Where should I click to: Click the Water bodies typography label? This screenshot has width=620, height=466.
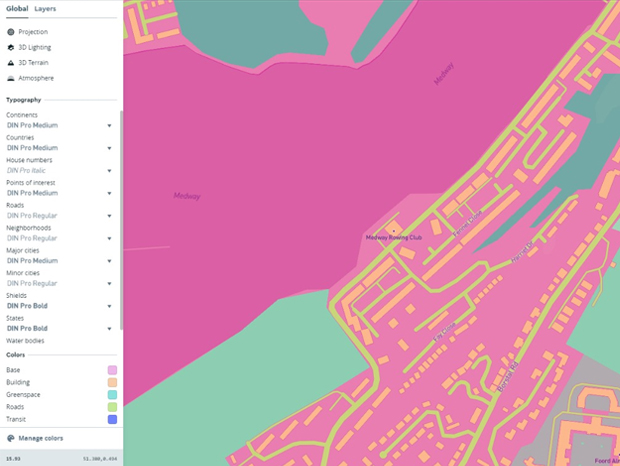25,341
